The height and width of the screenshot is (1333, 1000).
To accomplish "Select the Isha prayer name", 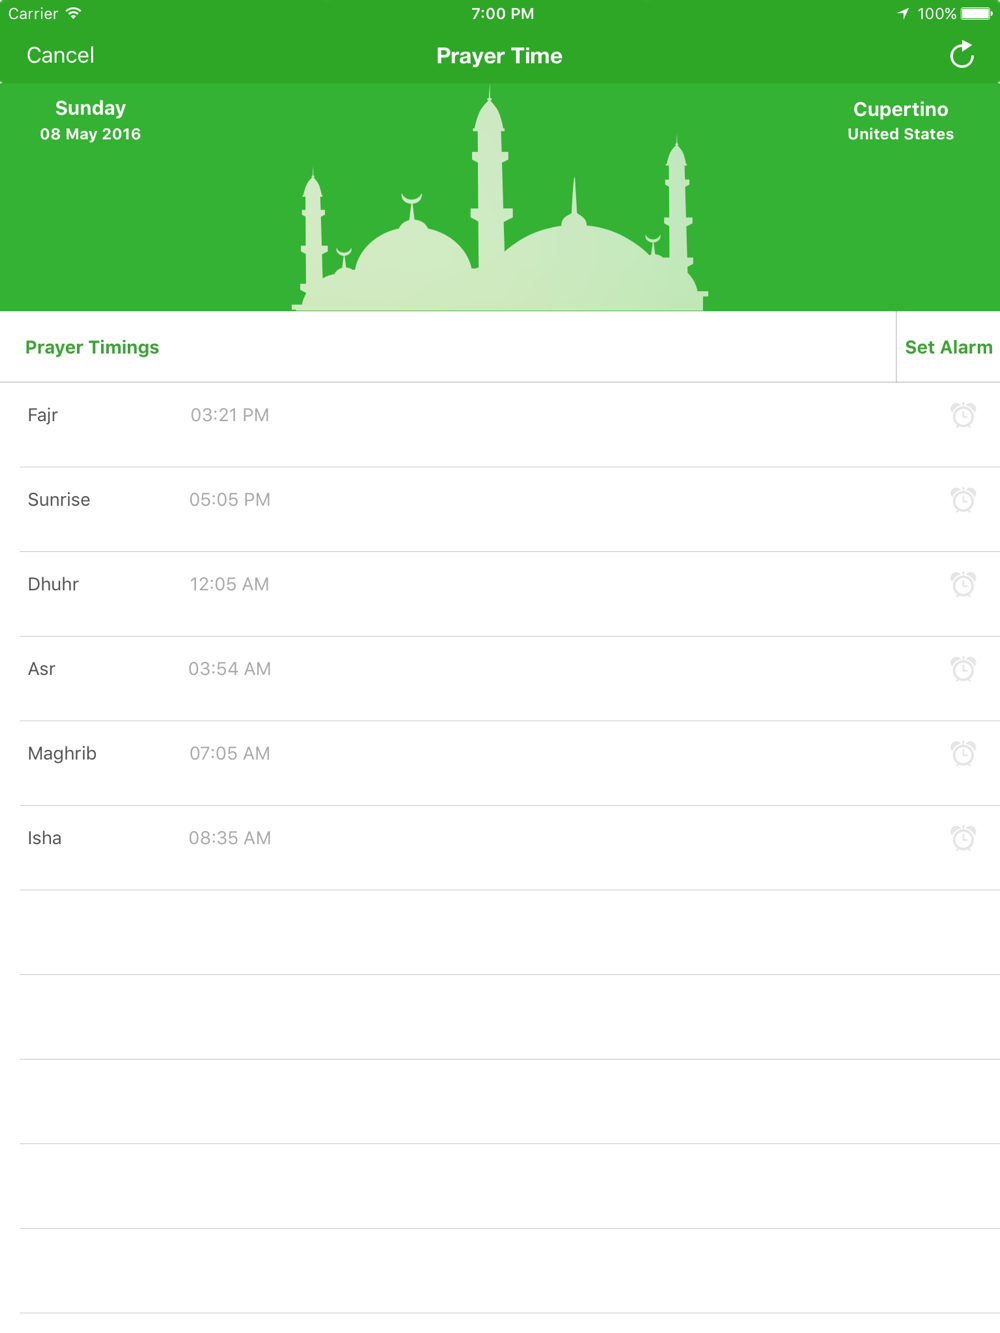I will pyautogui.click(x=45, y=838).
